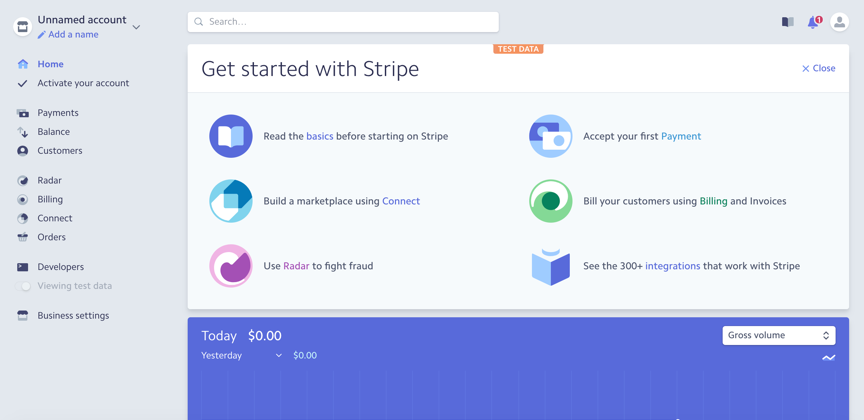This screenshot has width=864, height=420.
Task: Toggle the Viewing test data switch
Action: coord(23,286)
